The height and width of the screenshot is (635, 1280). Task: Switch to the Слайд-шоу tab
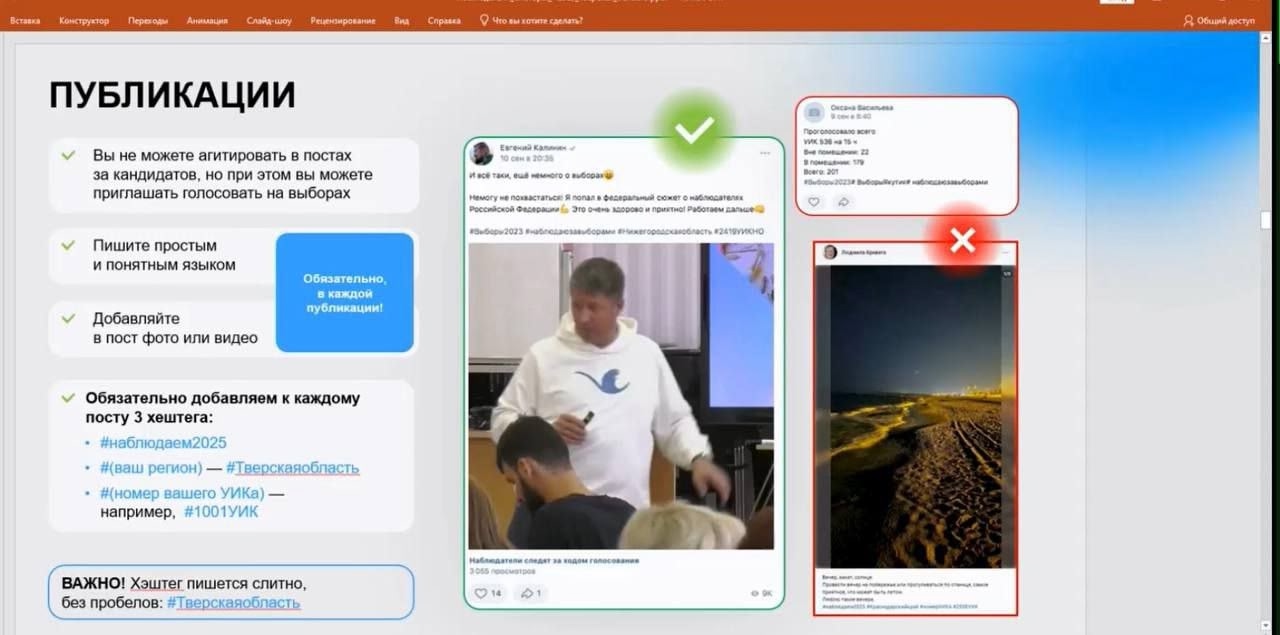269,20
